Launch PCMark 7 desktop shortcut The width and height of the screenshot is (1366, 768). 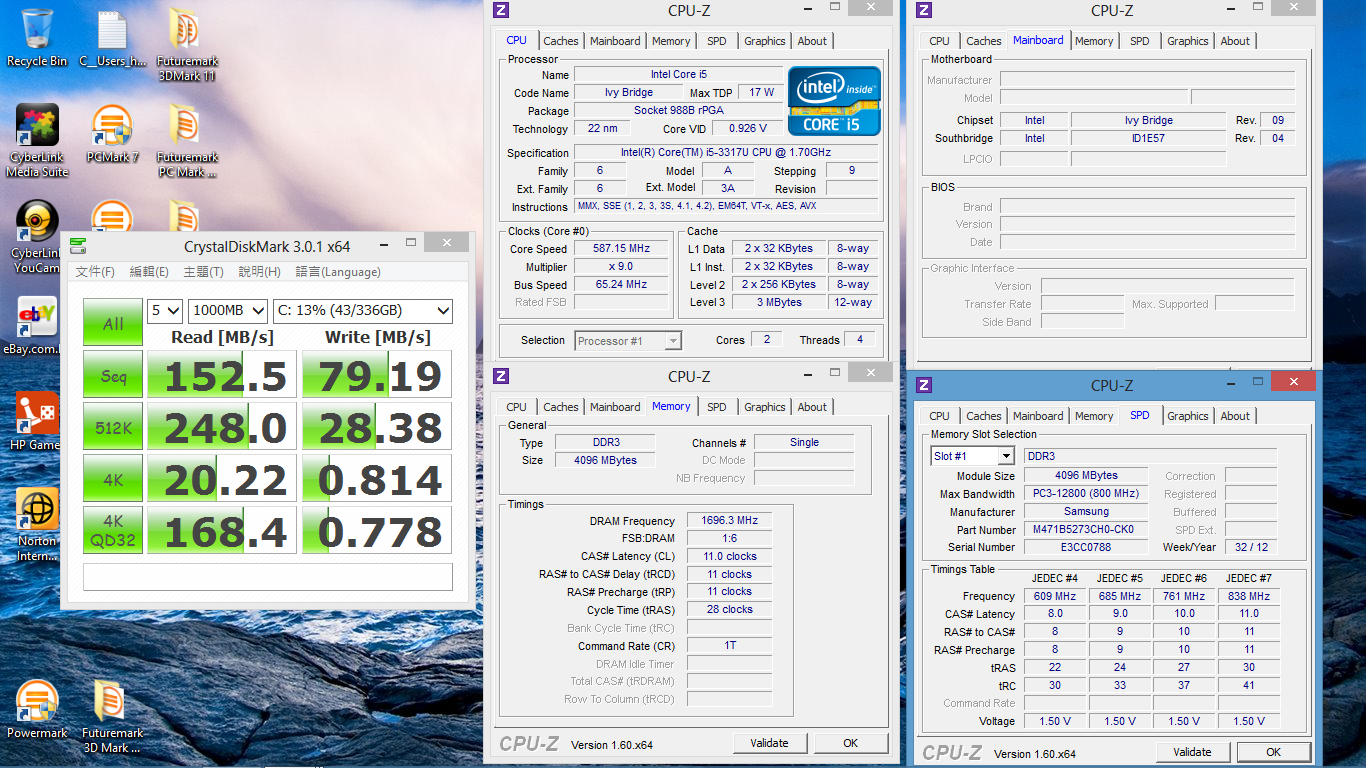pos(112,134)
